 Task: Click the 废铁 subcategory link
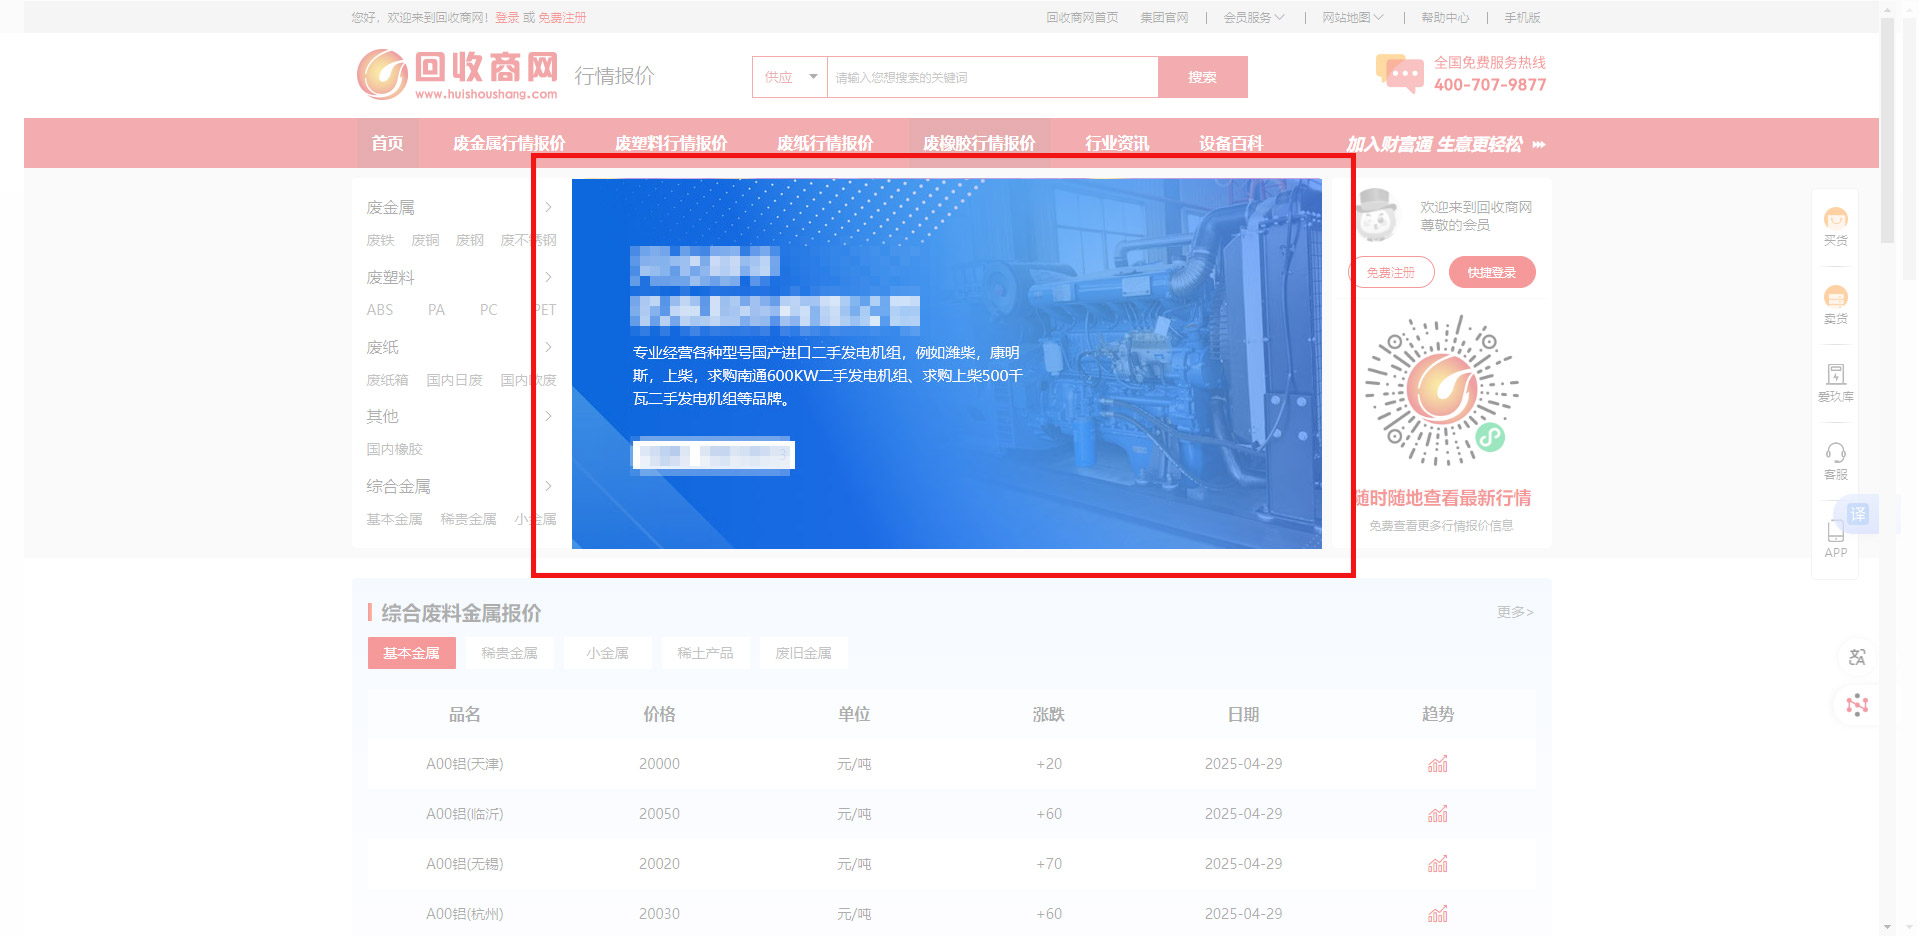click(380, 240)
